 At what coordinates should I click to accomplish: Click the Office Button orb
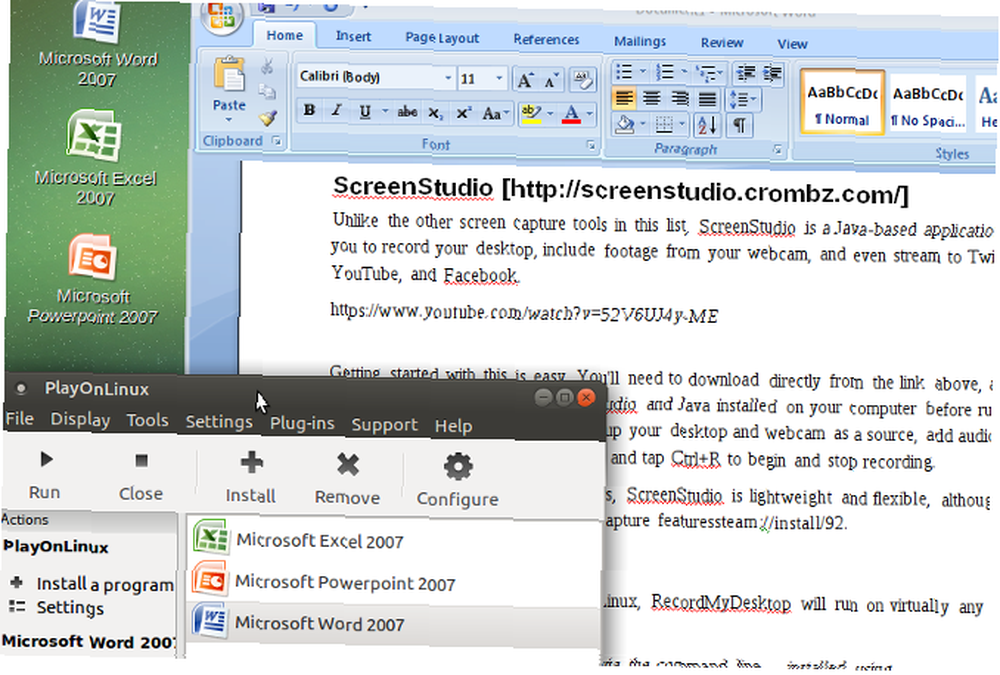pos(223,15)
